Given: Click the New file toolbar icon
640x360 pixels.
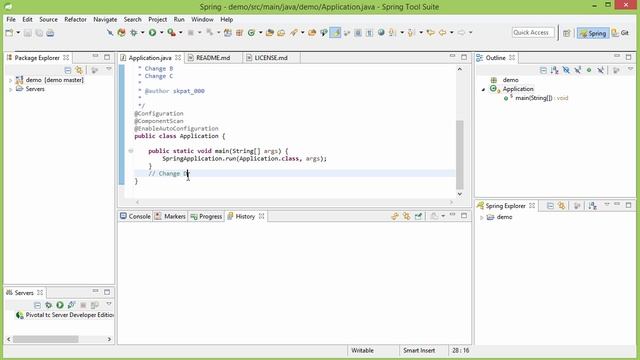Looking at the screenshot, I should 9,33.
